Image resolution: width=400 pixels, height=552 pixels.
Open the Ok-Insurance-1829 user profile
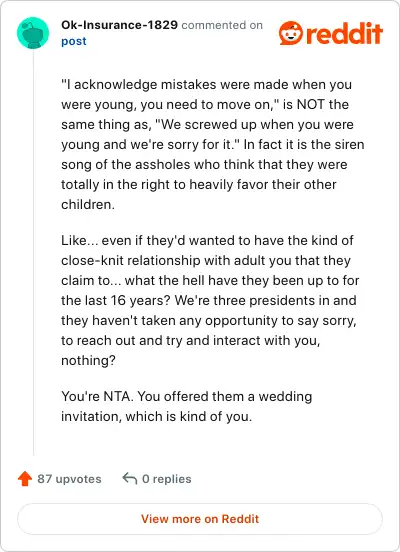(119, 25)
